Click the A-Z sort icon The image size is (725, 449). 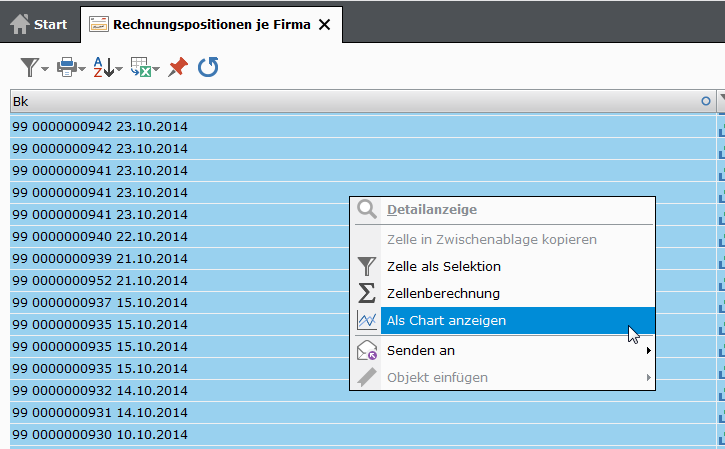[104, 68]
